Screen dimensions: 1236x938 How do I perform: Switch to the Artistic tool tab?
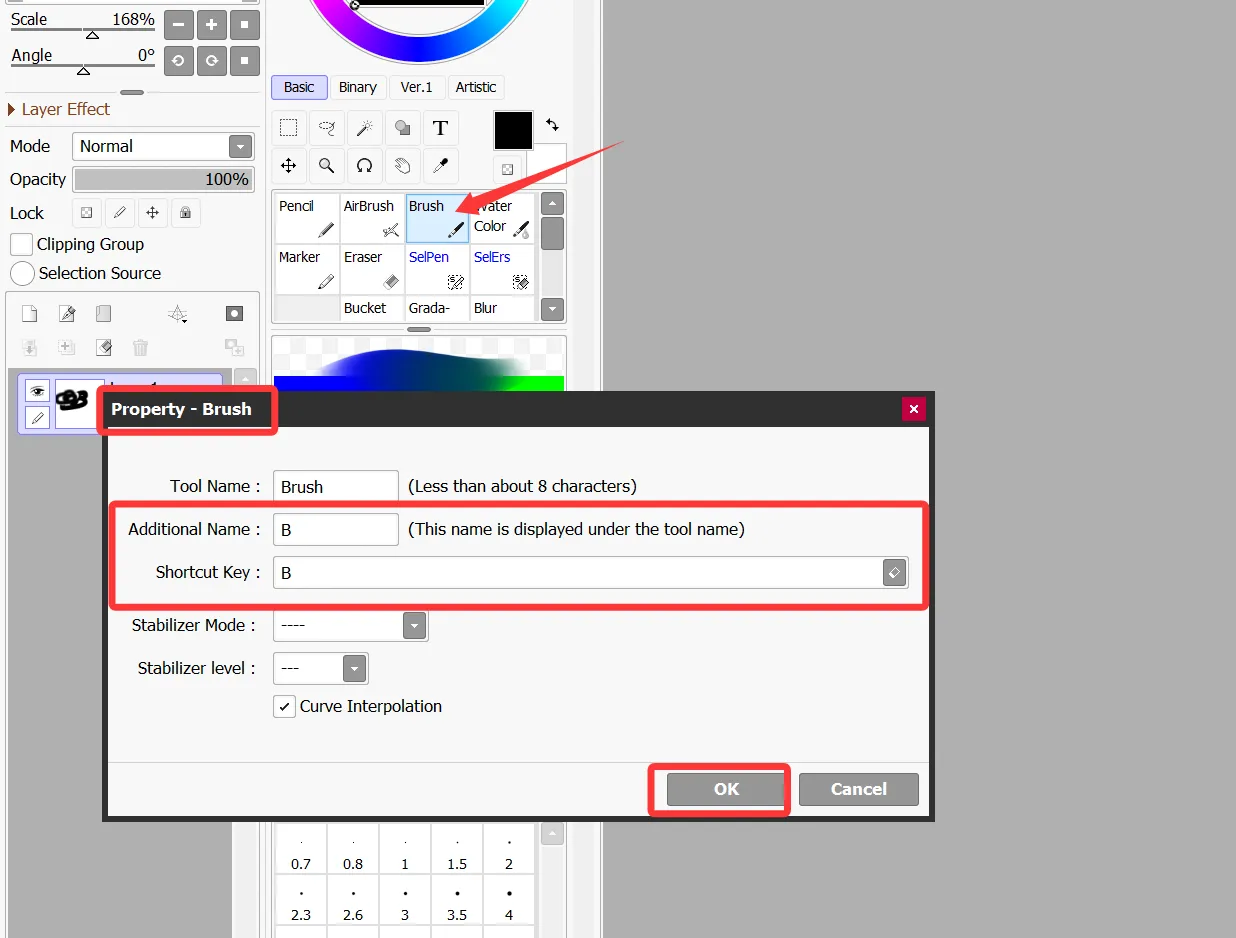click(476, 87)
